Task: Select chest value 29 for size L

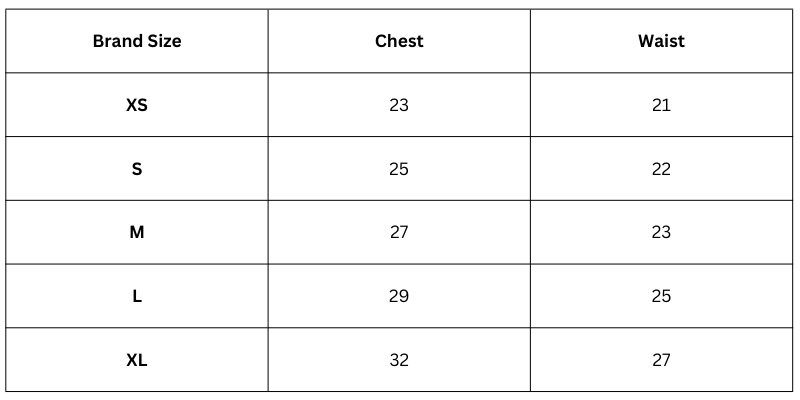Action: click(x=399, y=296)
